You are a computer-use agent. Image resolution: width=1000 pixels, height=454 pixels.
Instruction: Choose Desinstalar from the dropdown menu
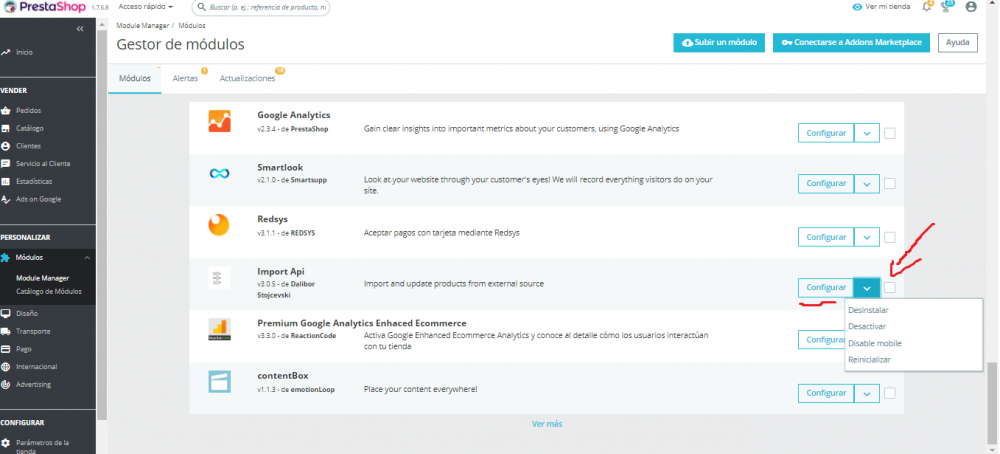[868, 310]
